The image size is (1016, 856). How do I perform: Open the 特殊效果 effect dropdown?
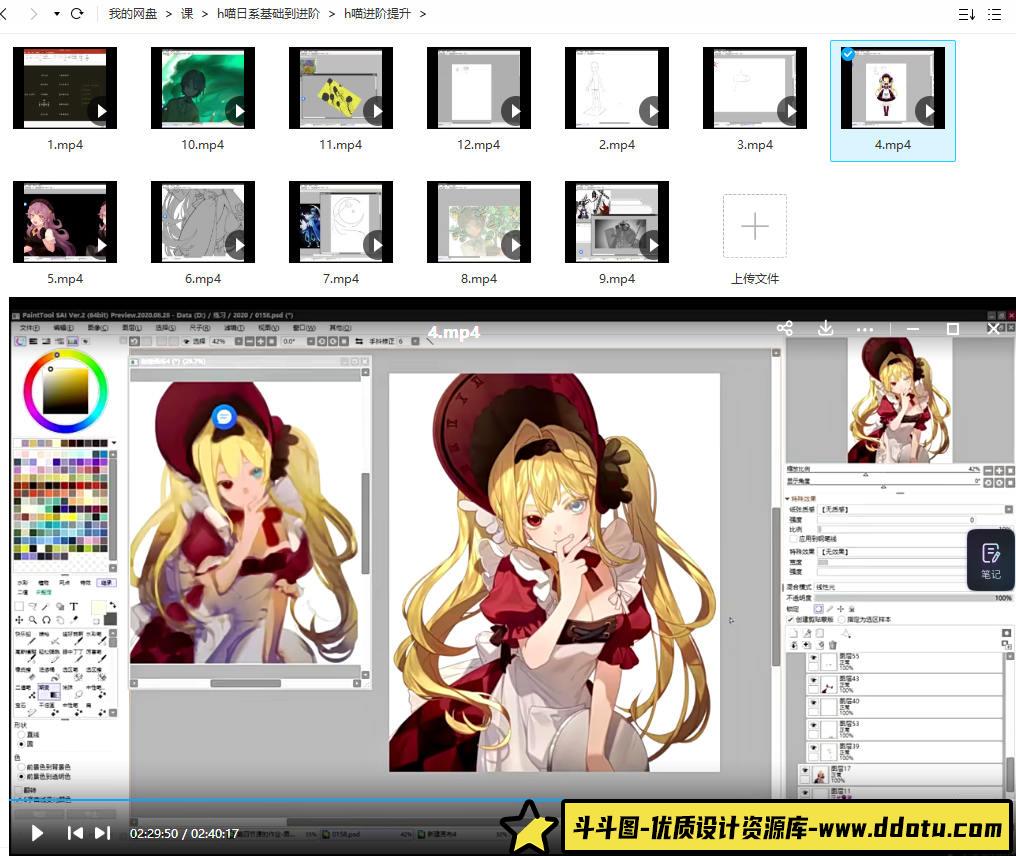pyautogui.click(x=893, y=552)
